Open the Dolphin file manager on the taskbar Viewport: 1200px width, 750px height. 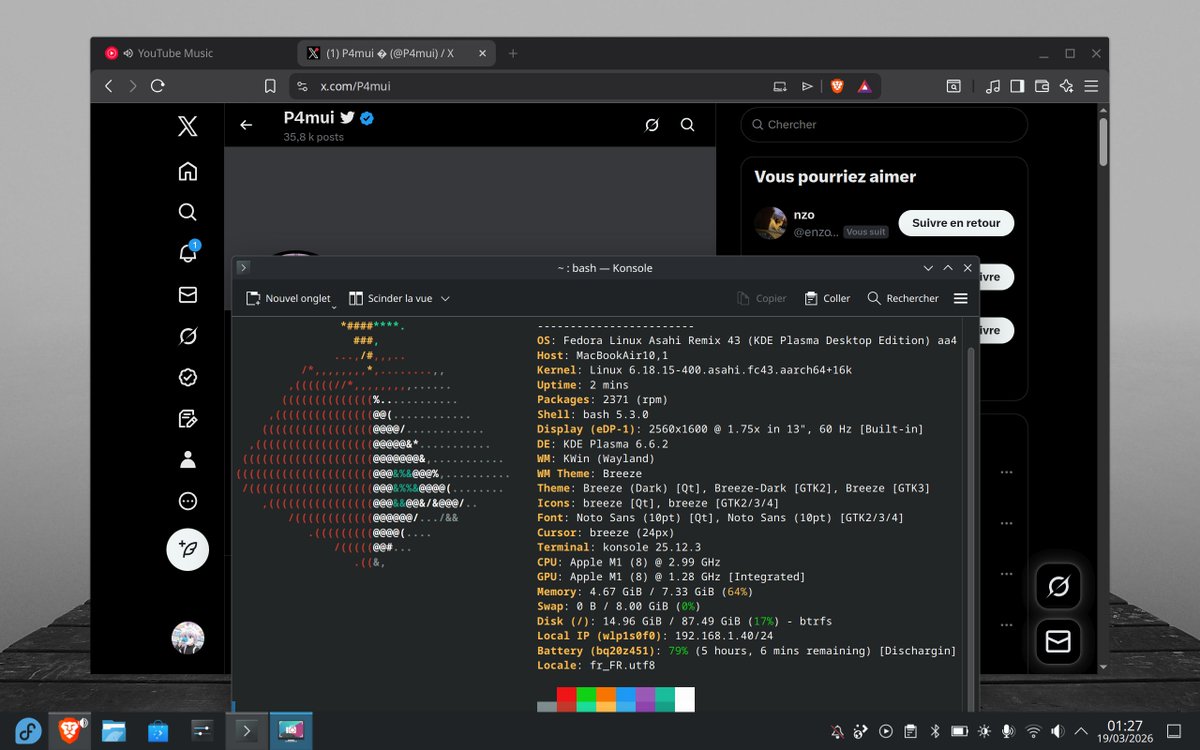coord(113,731)
